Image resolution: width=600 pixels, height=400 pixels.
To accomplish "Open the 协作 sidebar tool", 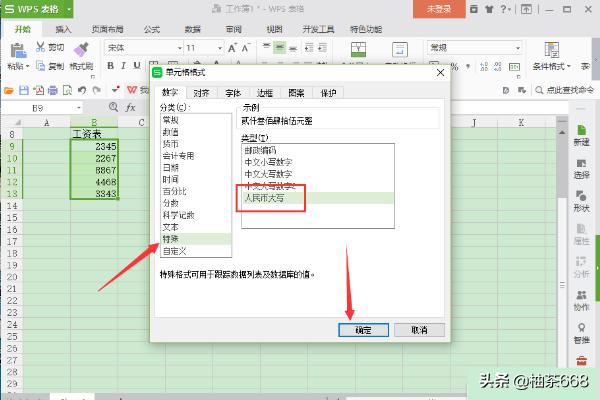I will (581, 299).
